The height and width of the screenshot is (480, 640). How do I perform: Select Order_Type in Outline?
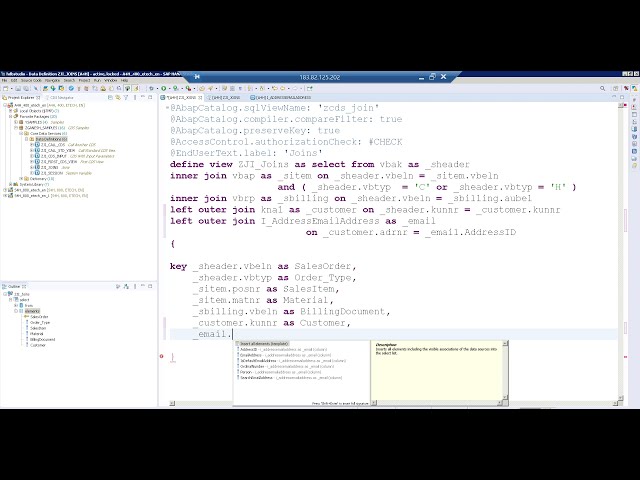pyautogui.click(x=40, y=322)
